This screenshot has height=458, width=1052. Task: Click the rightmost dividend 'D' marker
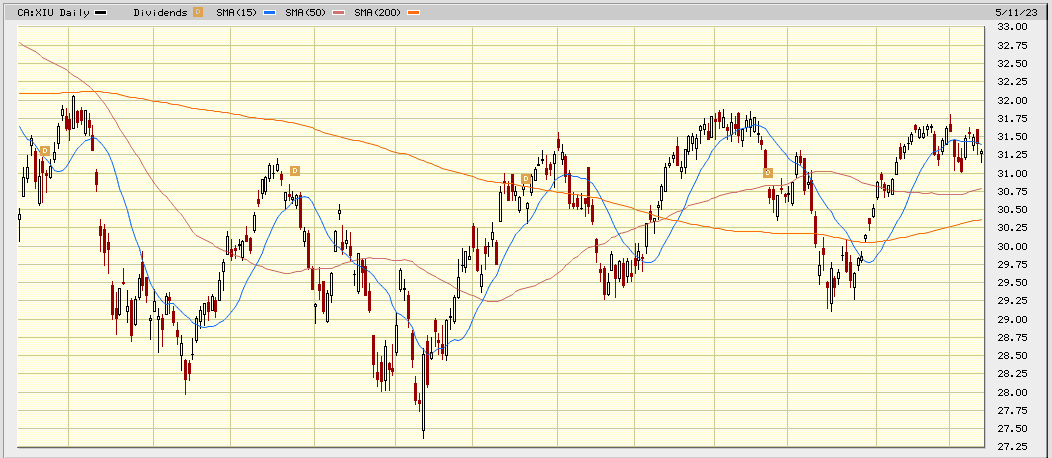[x=768, y=173]
